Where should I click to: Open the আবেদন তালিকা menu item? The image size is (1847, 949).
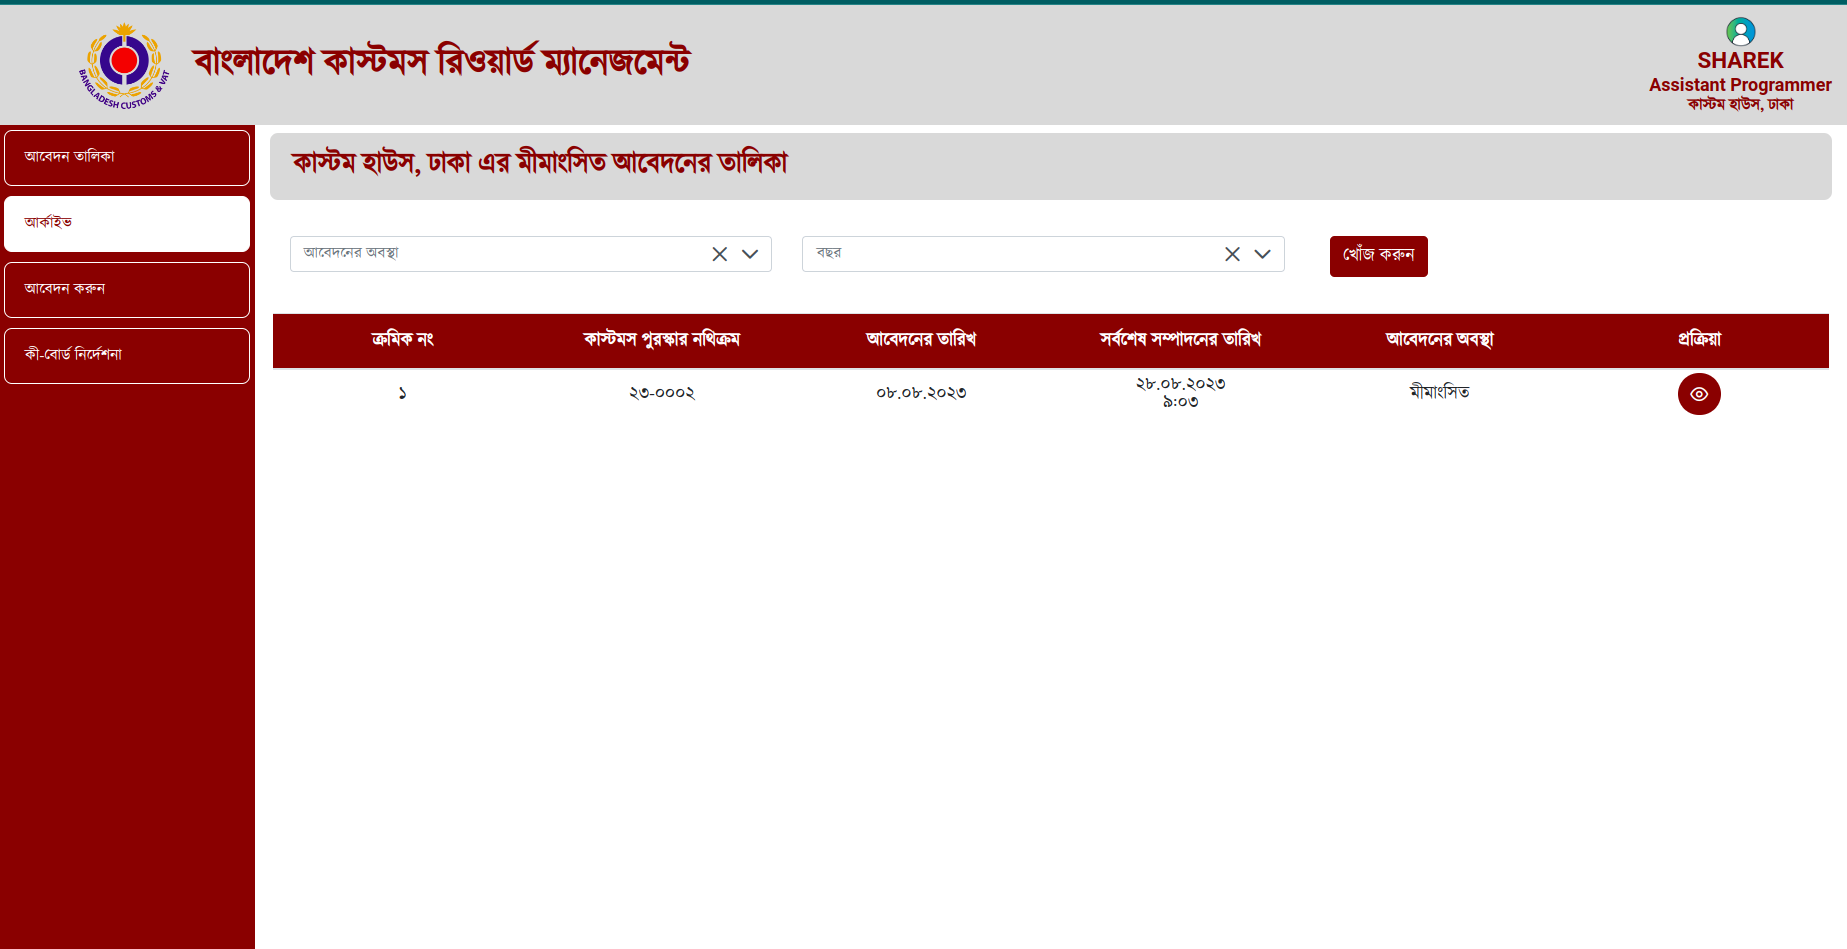click(127, 158)
